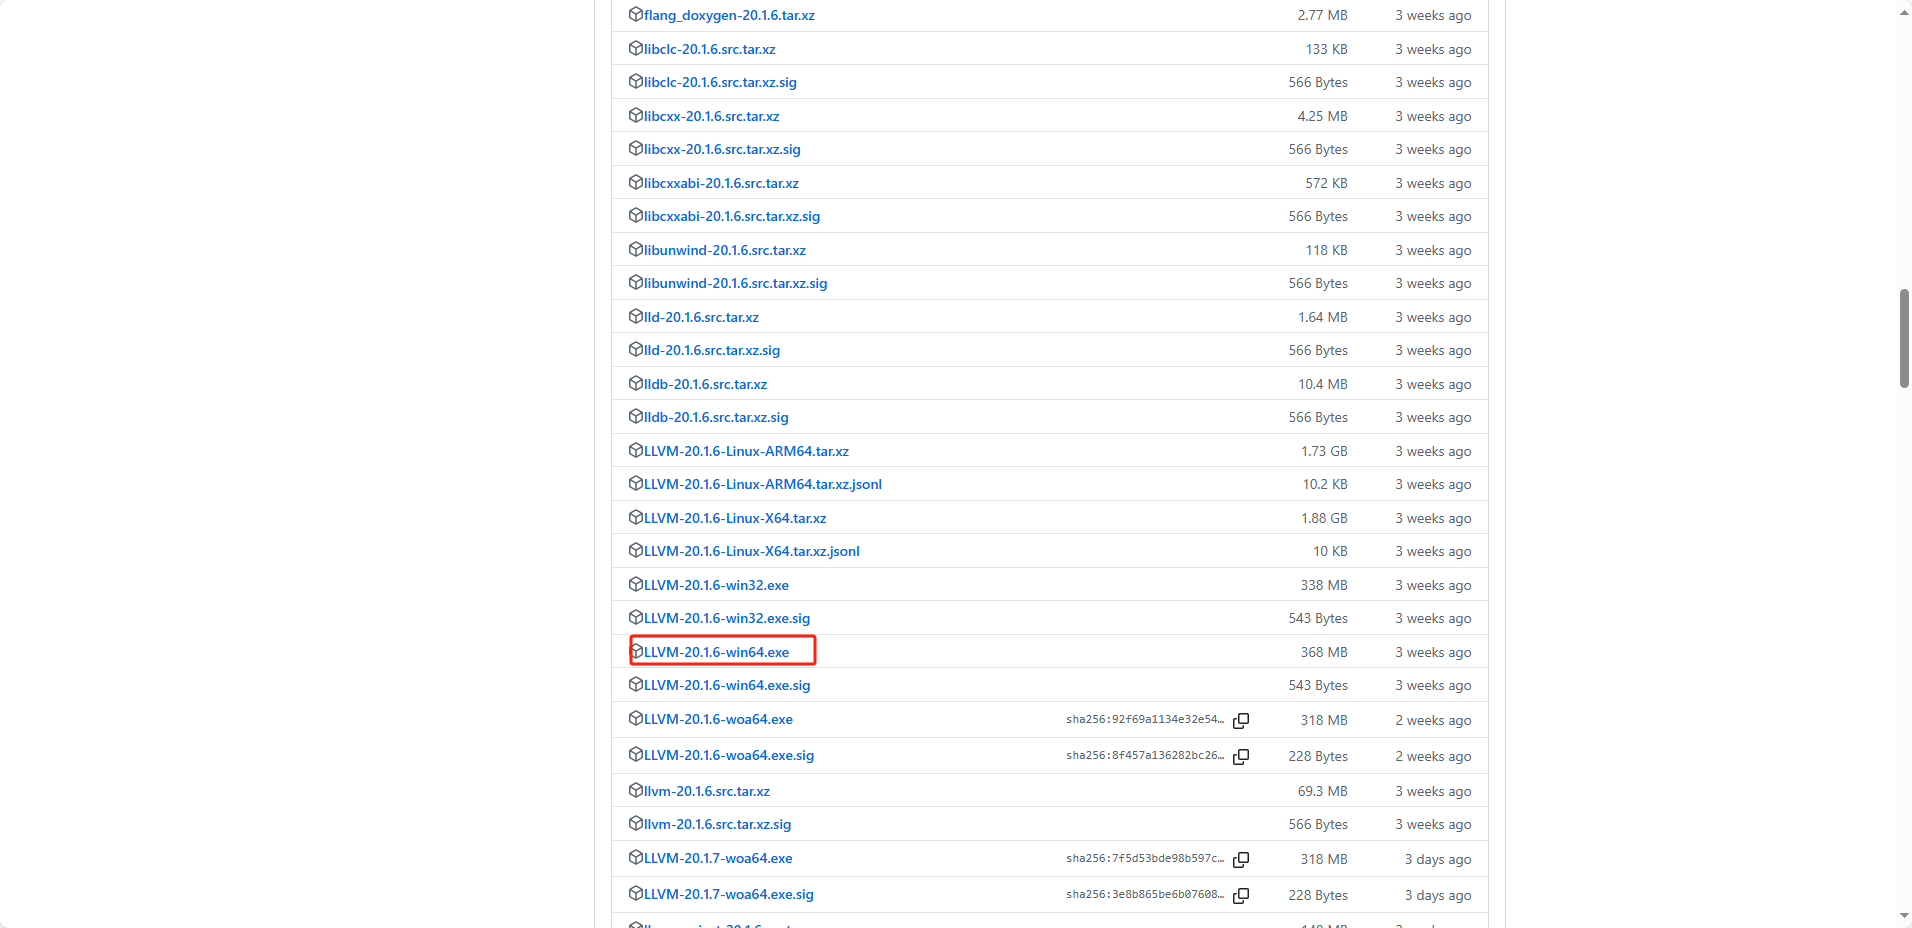Click "2 weeks ago" on the LLVM-20.1.6-woa64.exe row
This screenshot has height=928, width=1912.
pyautogui.click(x=1433, y=720)
